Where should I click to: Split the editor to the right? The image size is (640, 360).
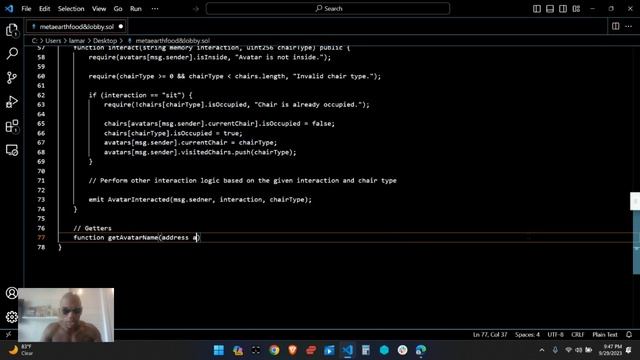coord(616,26)
